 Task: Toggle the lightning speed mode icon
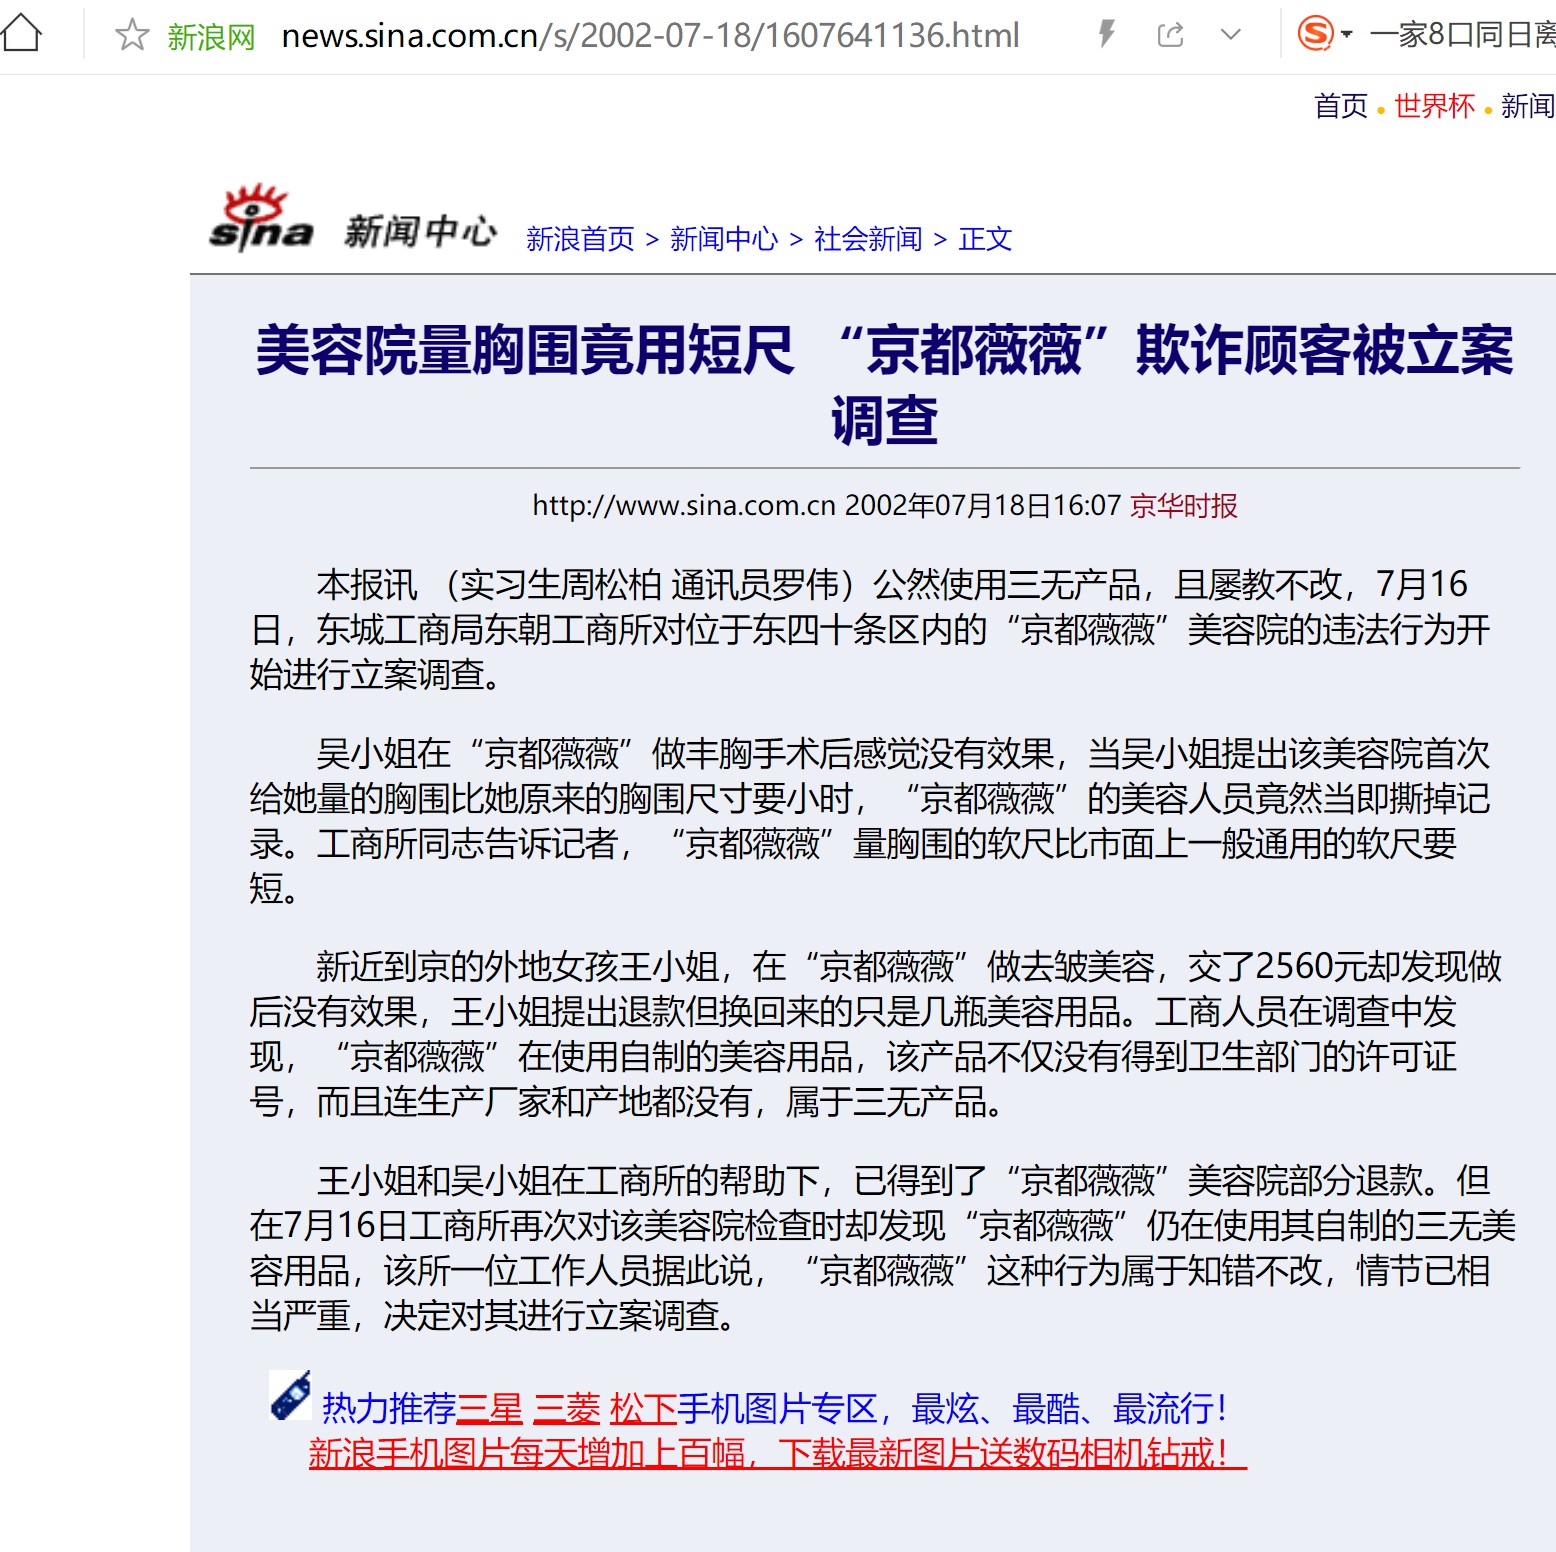pyautogui.click(x=1106, y=35)
